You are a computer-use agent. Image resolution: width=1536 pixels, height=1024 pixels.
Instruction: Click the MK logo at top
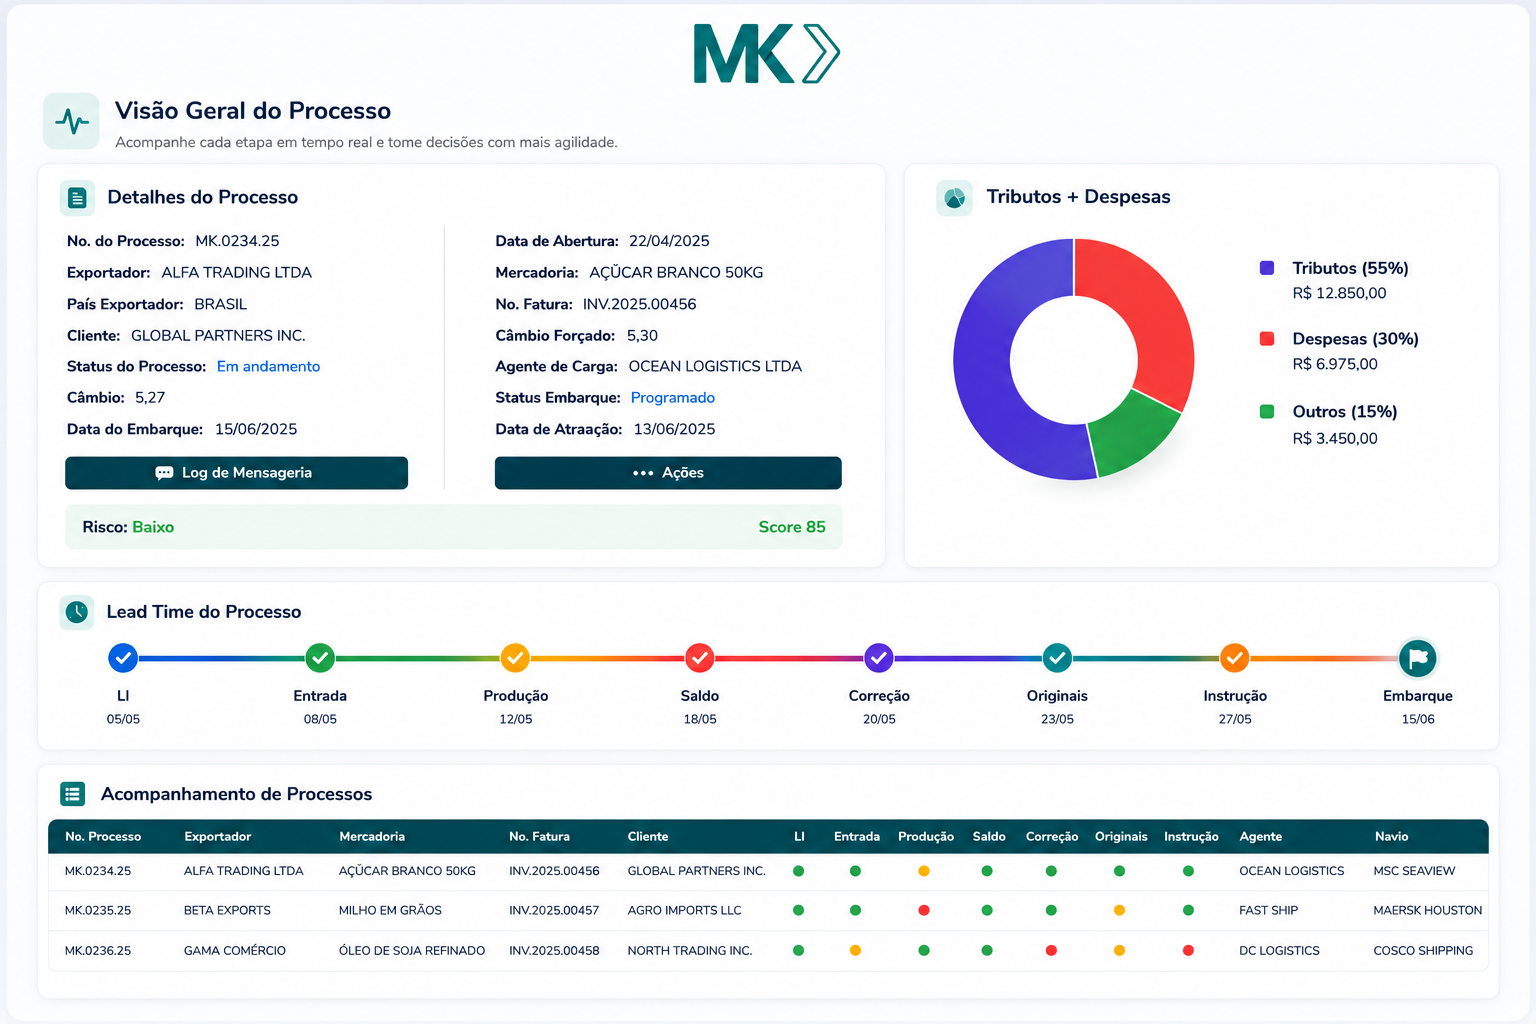click(767, 54)
